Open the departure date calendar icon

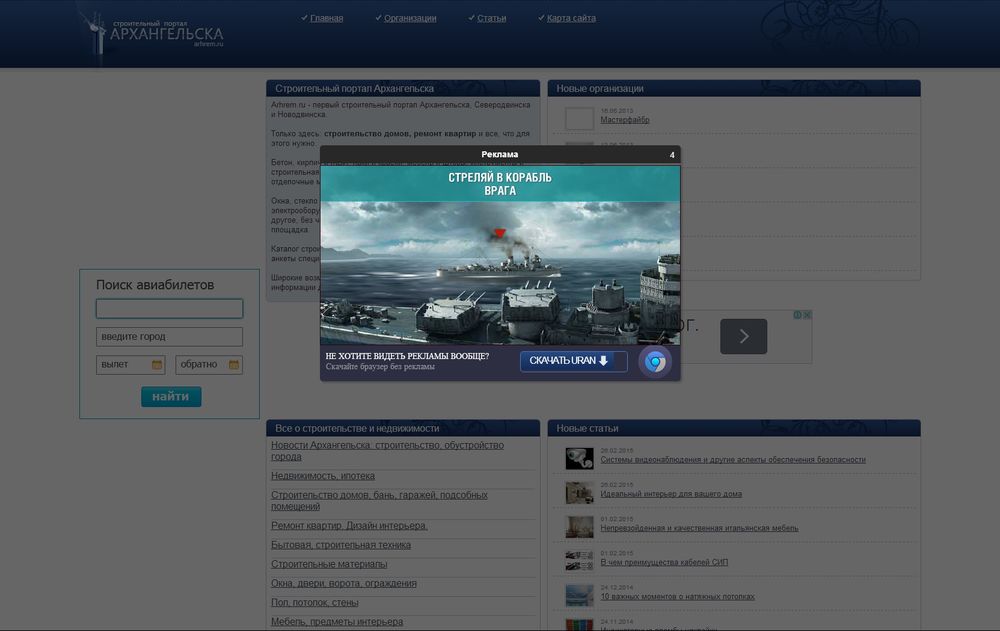[157, 364]
